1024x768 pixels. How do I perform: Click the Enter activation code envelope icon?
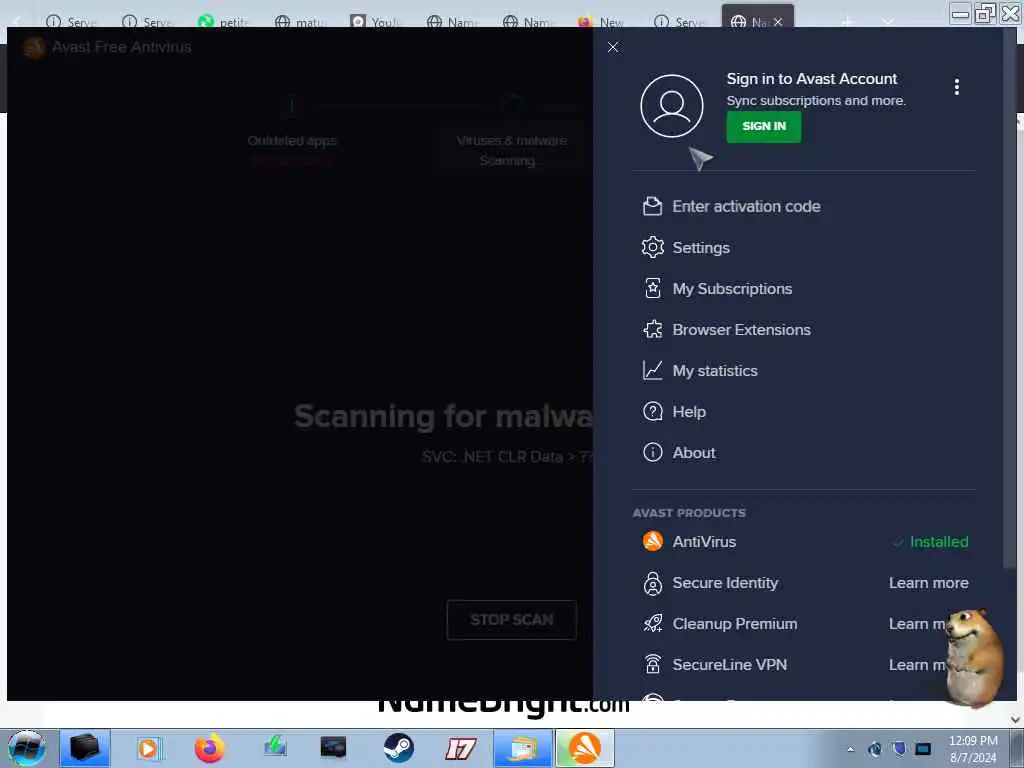click(x=652, y=206)
